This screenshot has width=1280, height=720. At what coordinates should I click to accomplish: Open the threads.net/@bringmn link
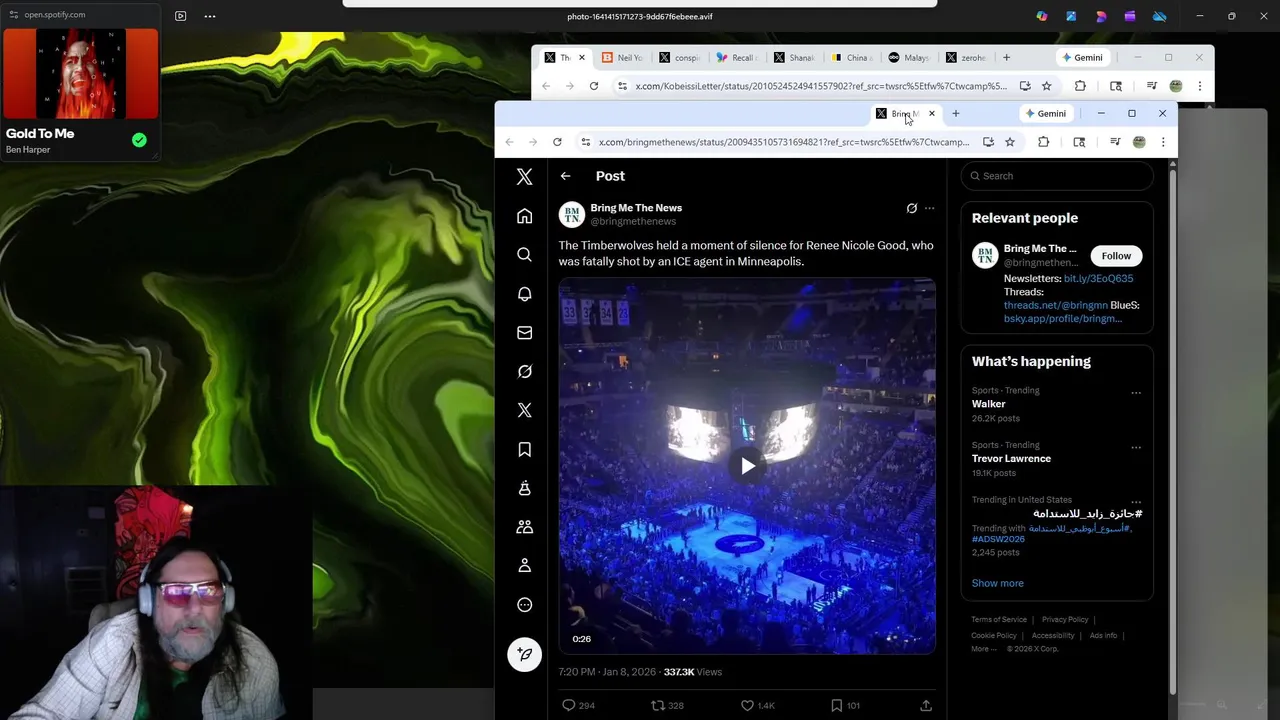click(x=1055, y=305)
